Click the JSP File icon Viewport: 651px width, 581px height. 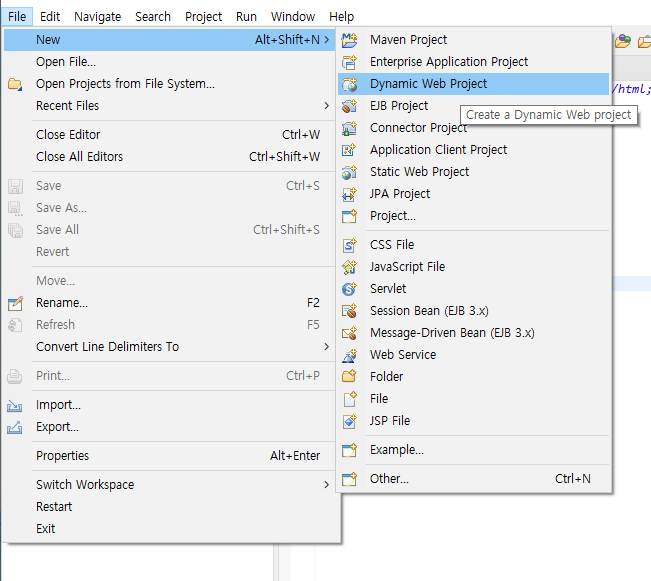349,421
